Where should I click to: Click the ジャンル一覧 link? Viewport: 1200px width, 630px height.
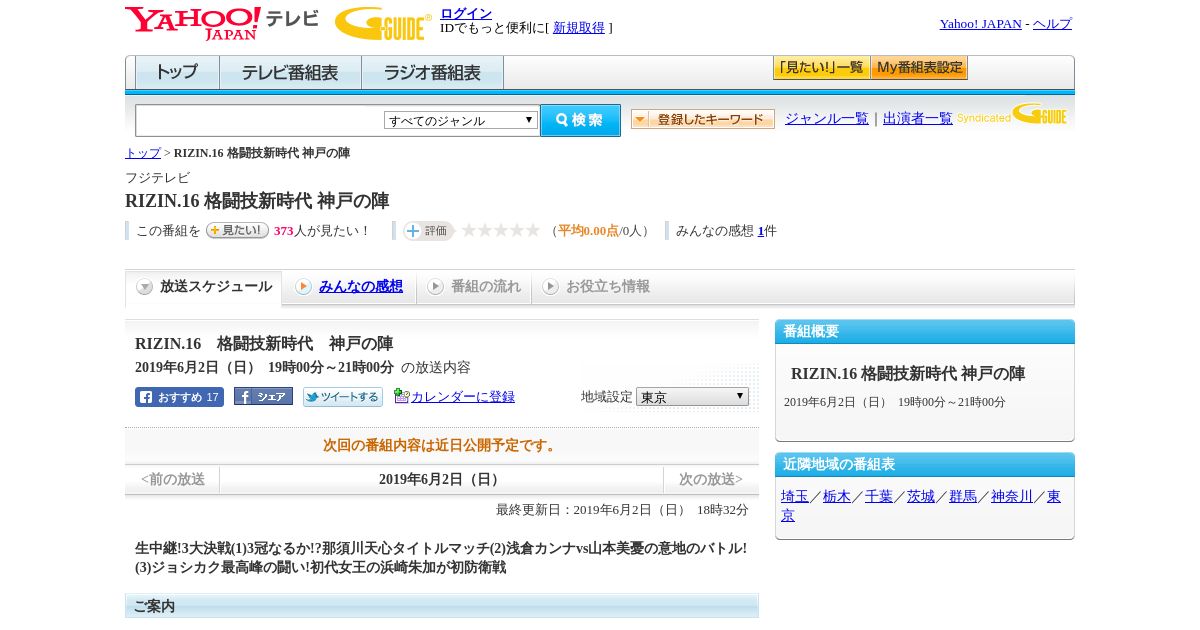click(827, 119)
